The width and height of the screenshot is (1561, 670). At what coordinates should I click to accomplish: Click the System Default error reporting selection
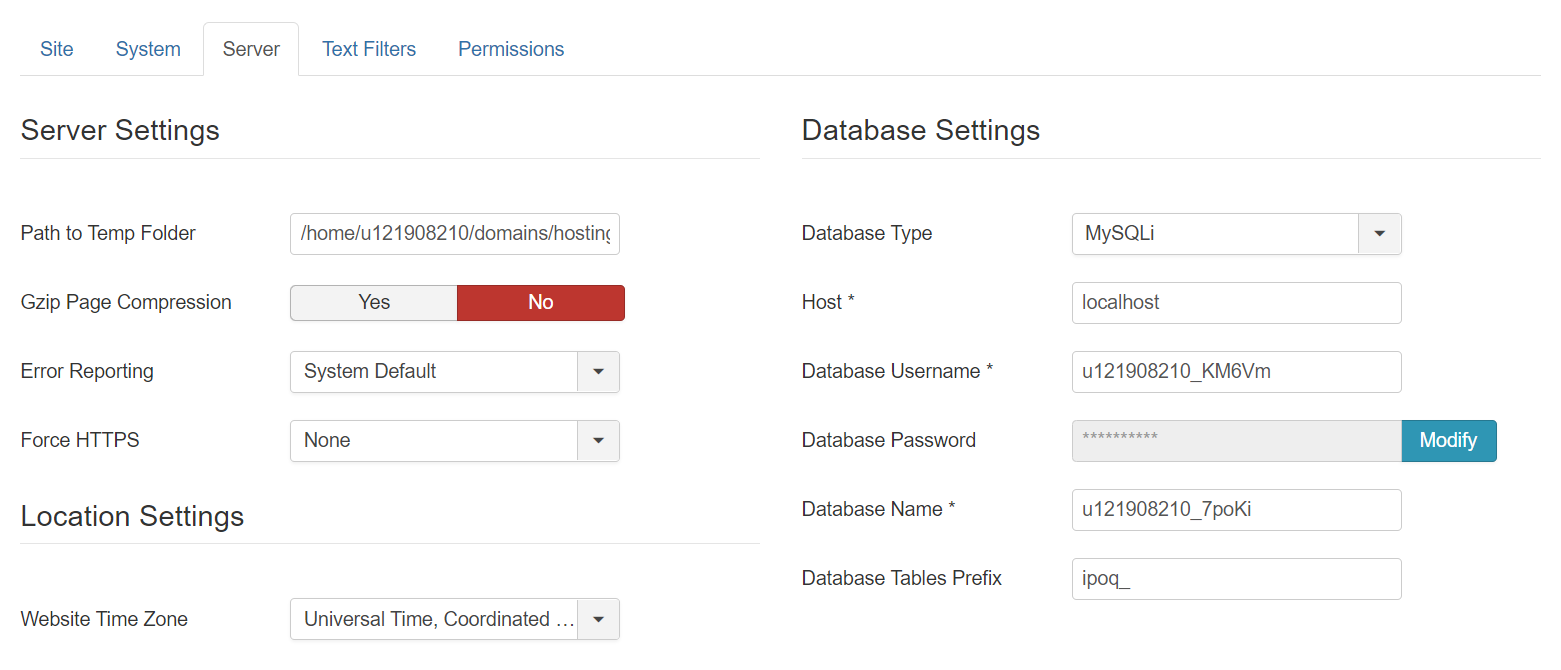[x=434, y=372]
